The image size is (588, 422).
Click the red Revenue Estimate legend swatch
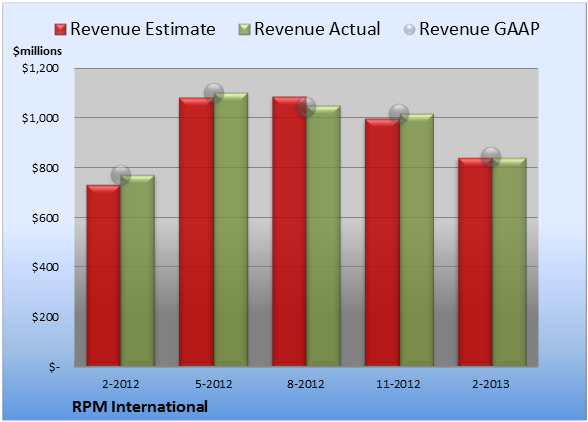coord(60,30)
